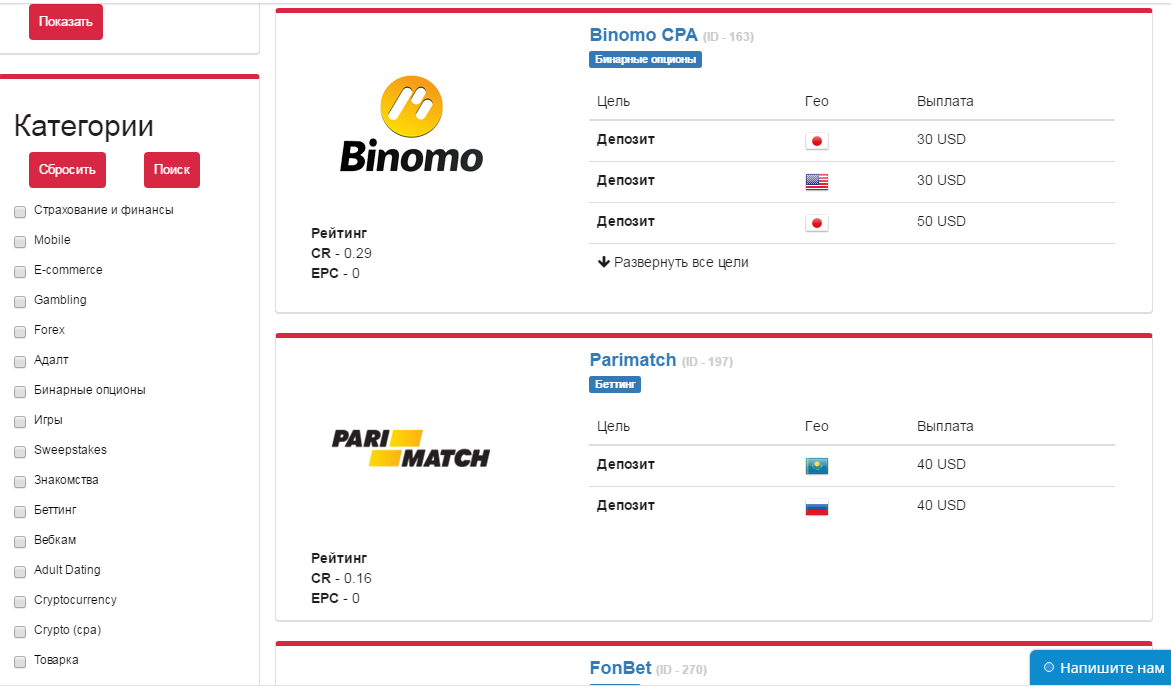This screenshot has height=690, width=1171.
Task: Open the FonBet offer link
Action: click(620, 668)
